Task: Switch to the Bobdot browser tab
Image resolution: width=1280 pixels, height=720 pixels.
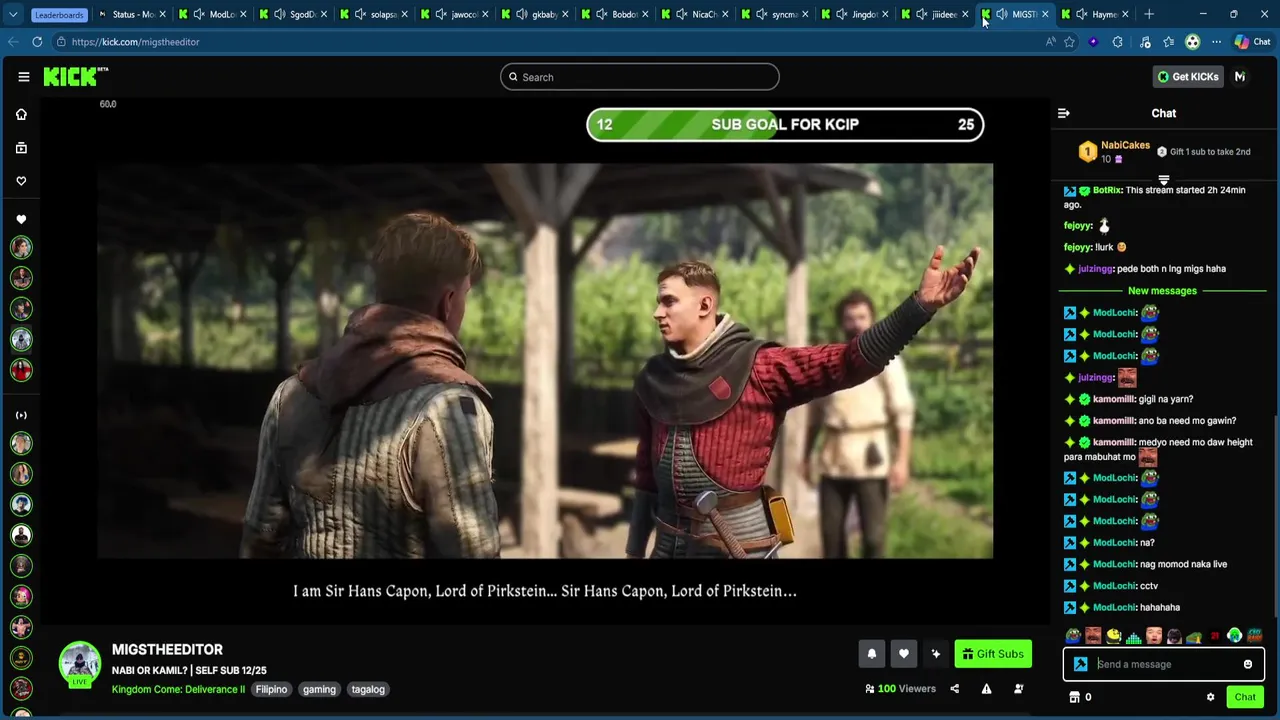Action: (616, 14)
